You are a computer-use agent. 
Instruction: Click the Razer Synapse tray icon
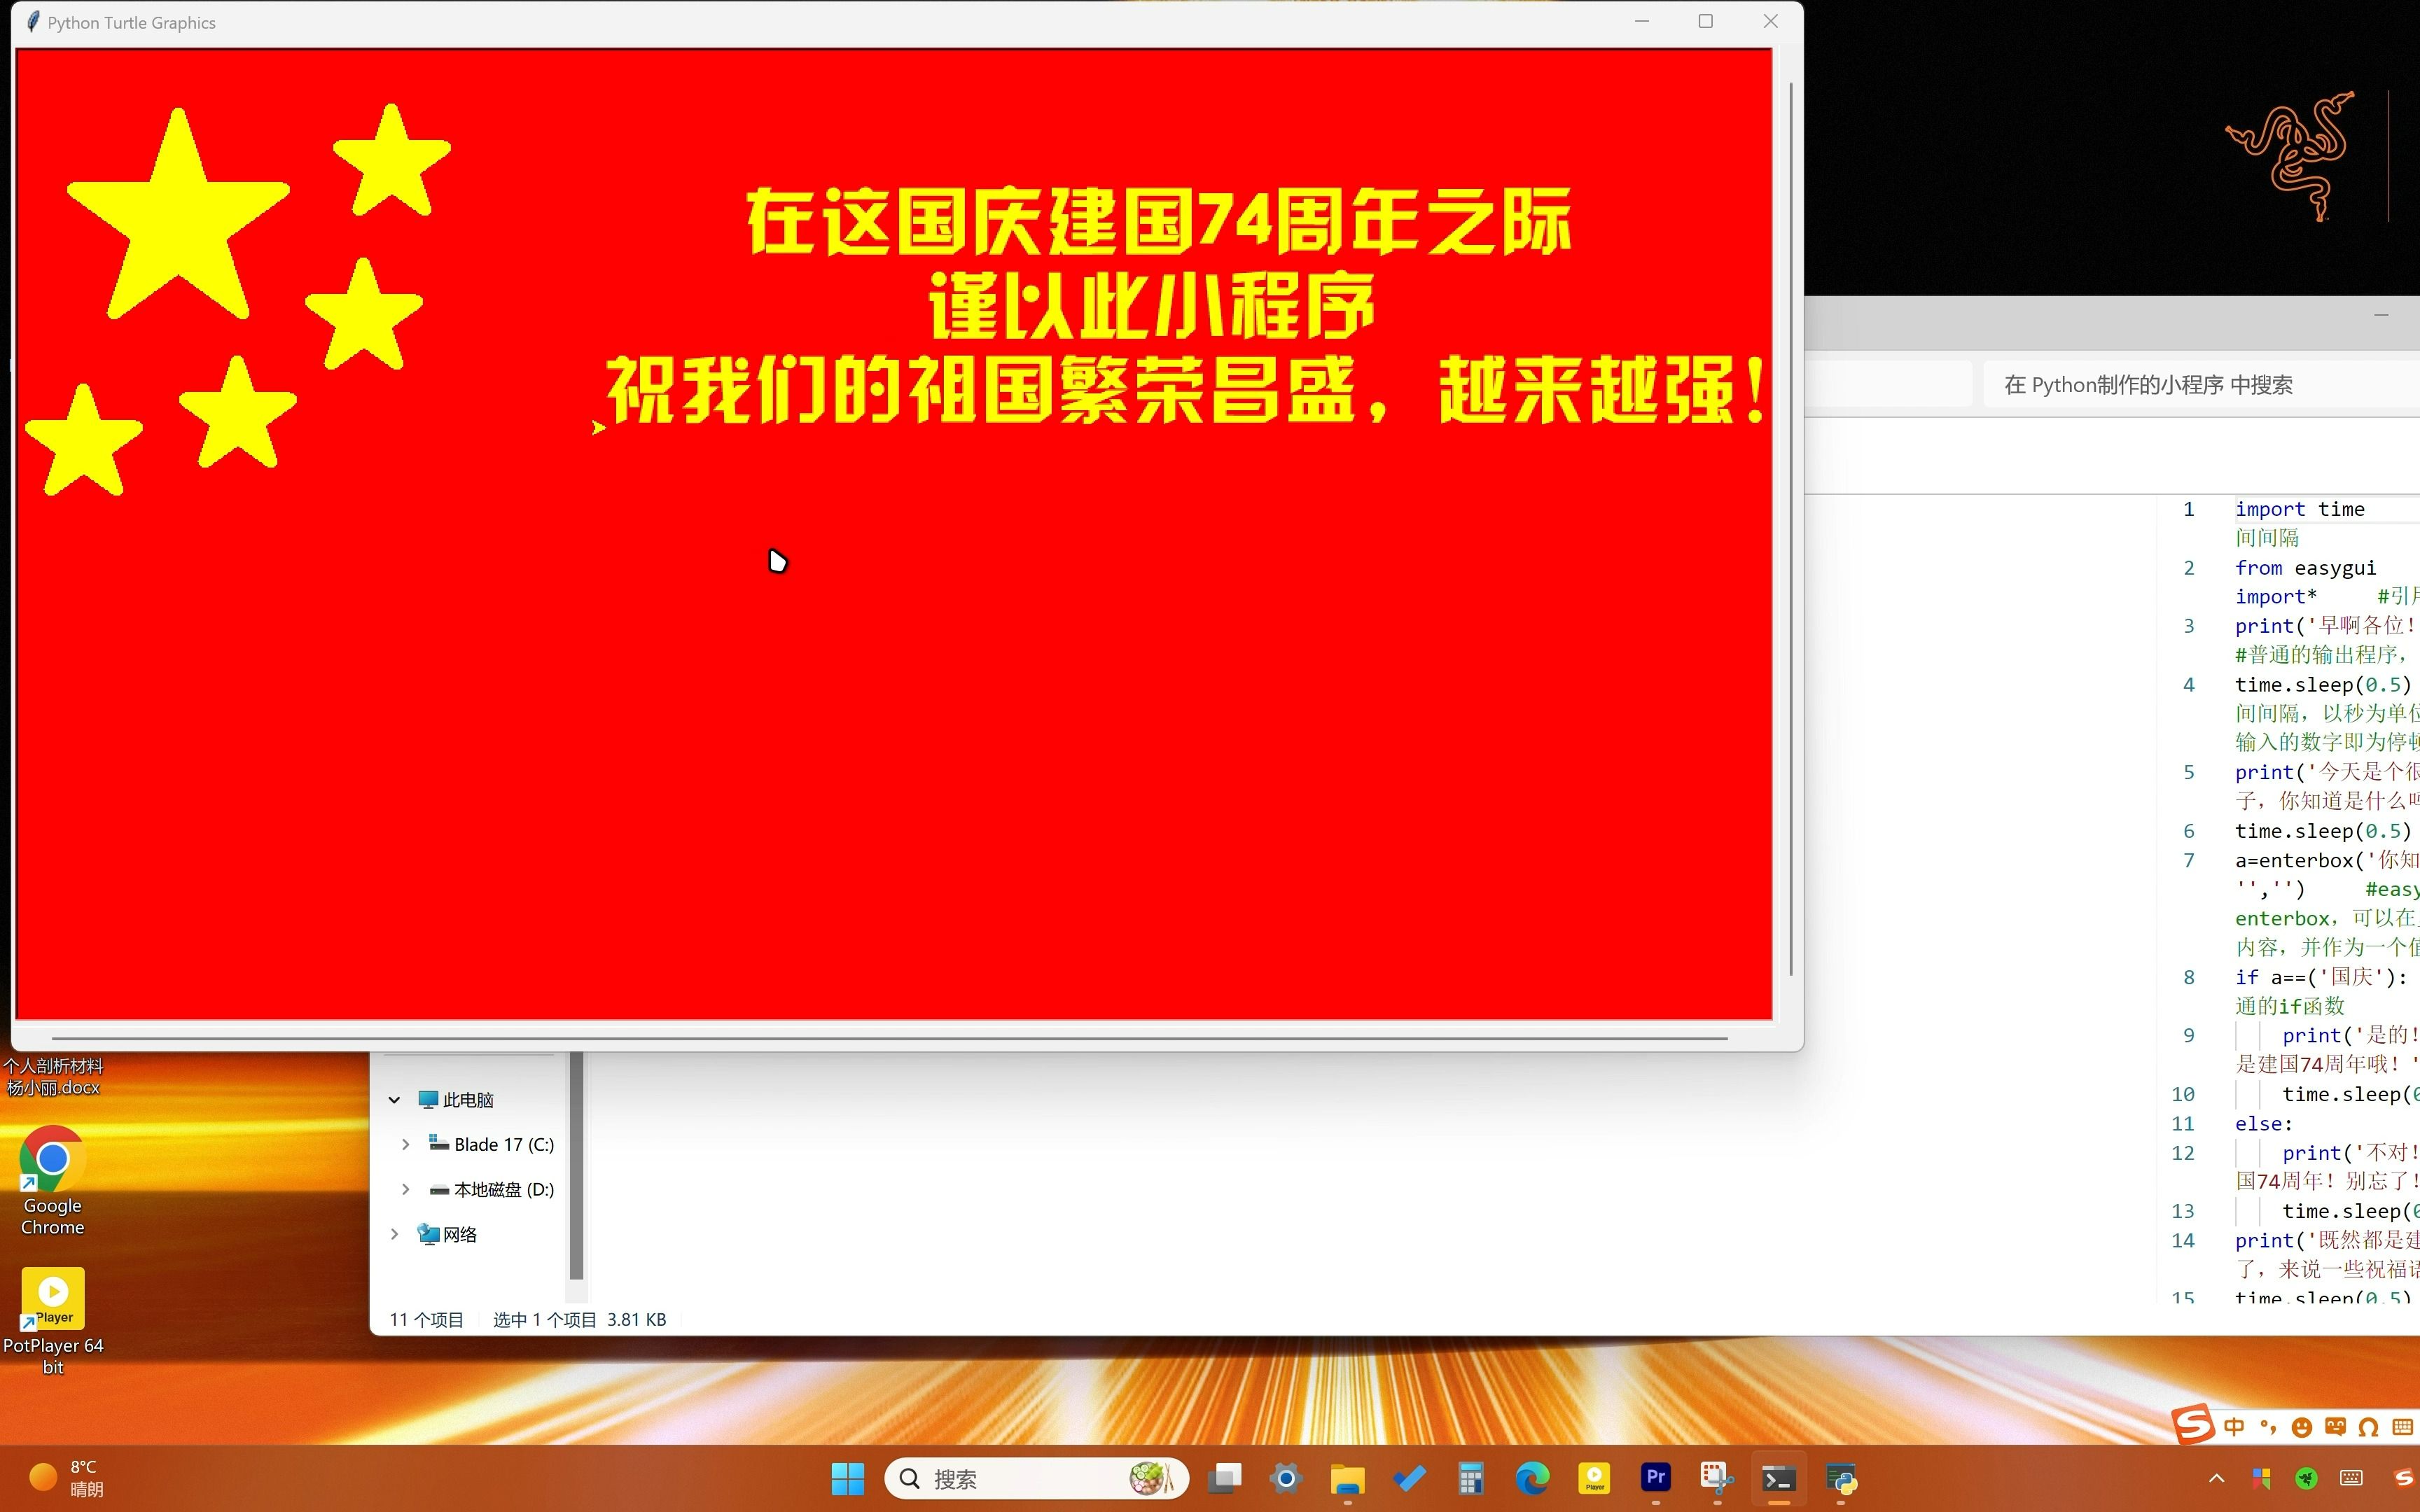[2307, 1478]
